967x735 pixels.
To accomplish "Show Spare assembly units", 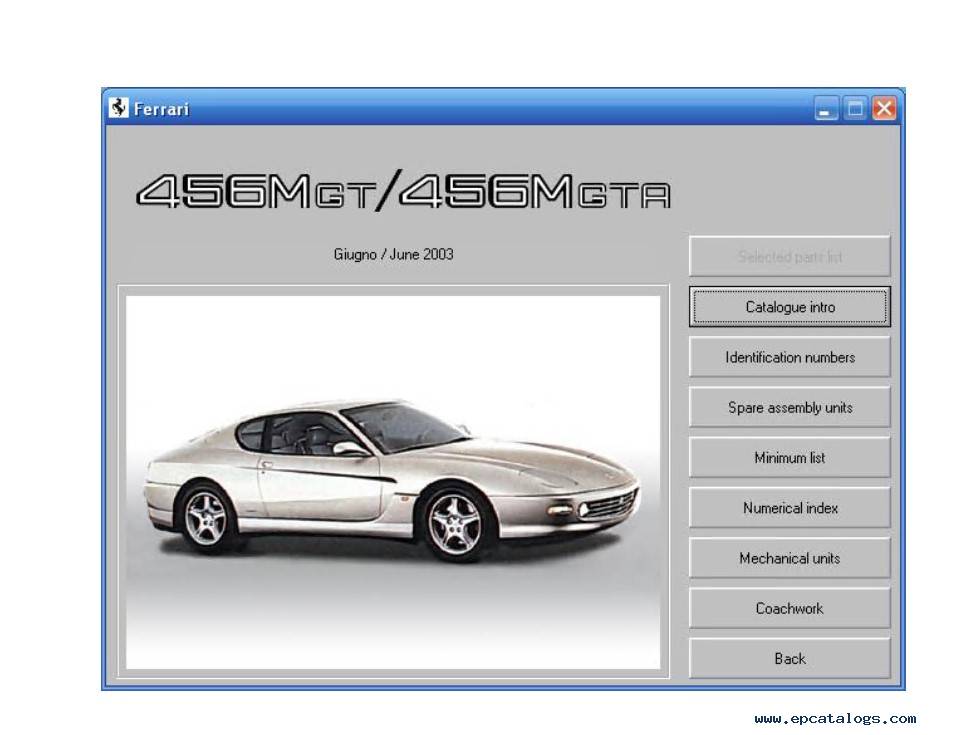I will click(x=789, y=408).
